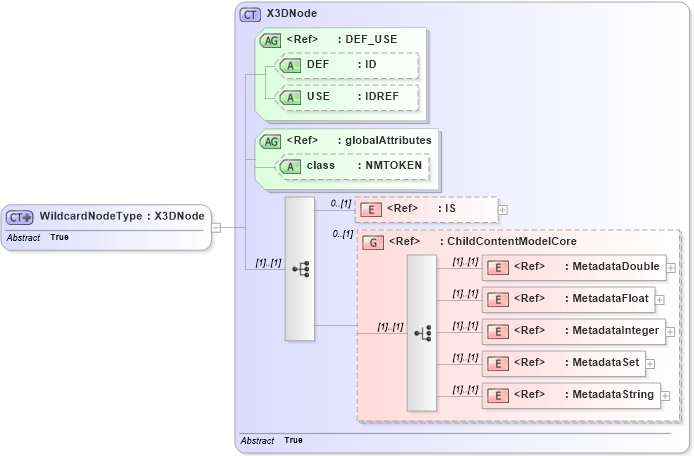Click Abstract True at X3DNode bottom

pos(271,441)
